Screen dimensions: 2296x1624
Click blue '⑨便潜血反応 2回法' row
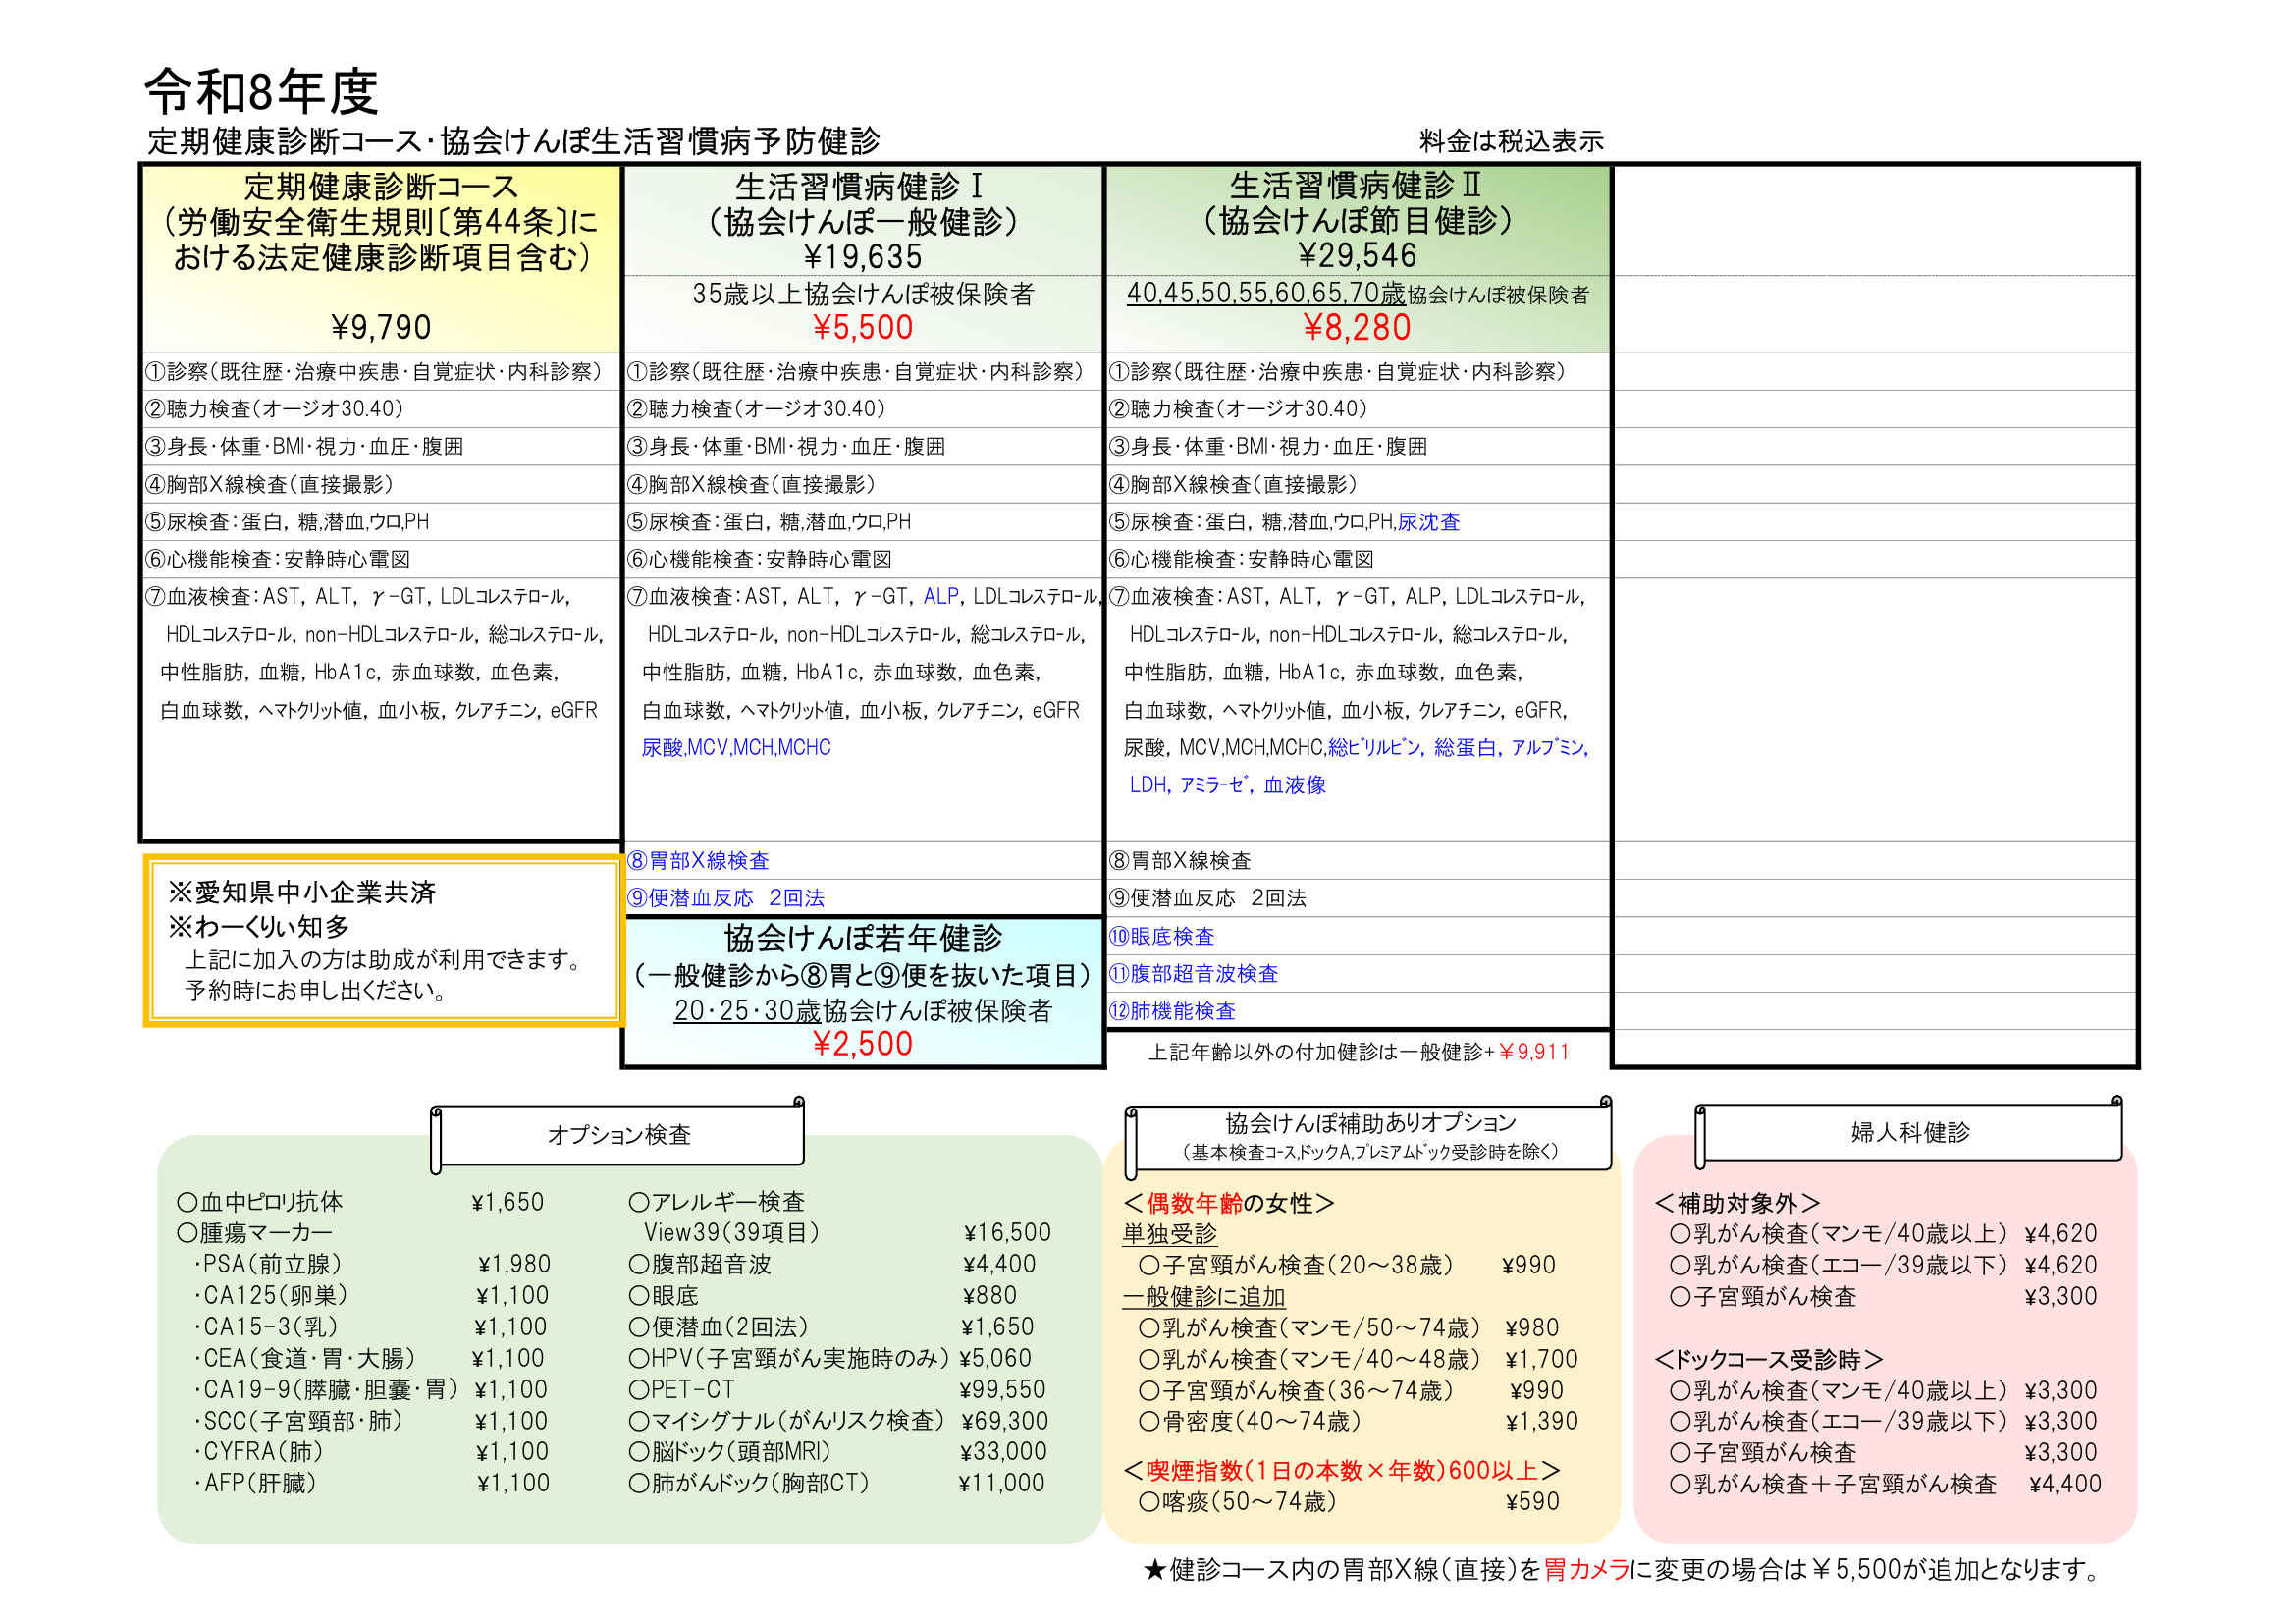click(726, 898)
